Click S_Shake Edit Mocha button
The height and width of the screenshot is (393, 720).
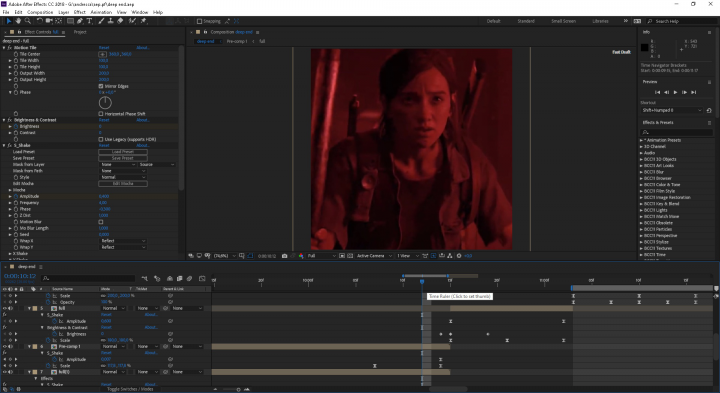pos(123,184)
